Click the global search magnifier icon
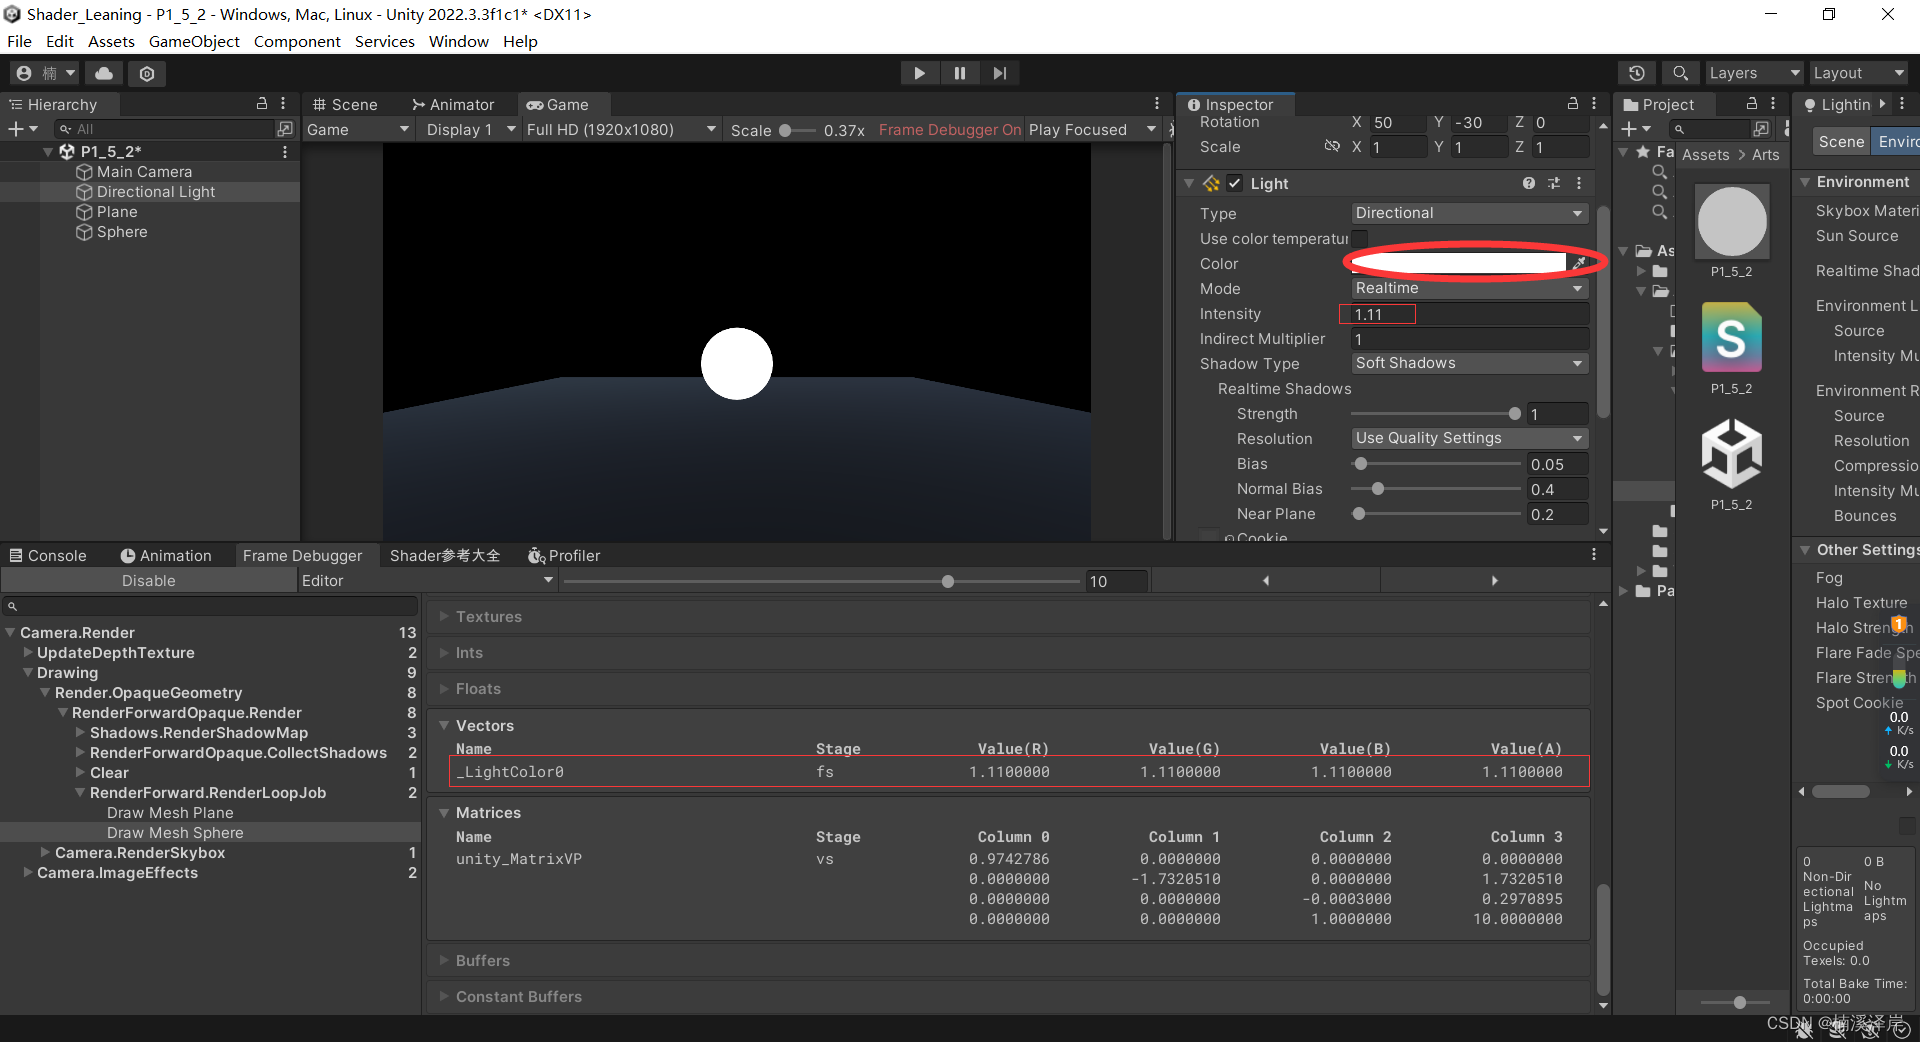The image size is (1920, 1042). tap(1680, 73)
